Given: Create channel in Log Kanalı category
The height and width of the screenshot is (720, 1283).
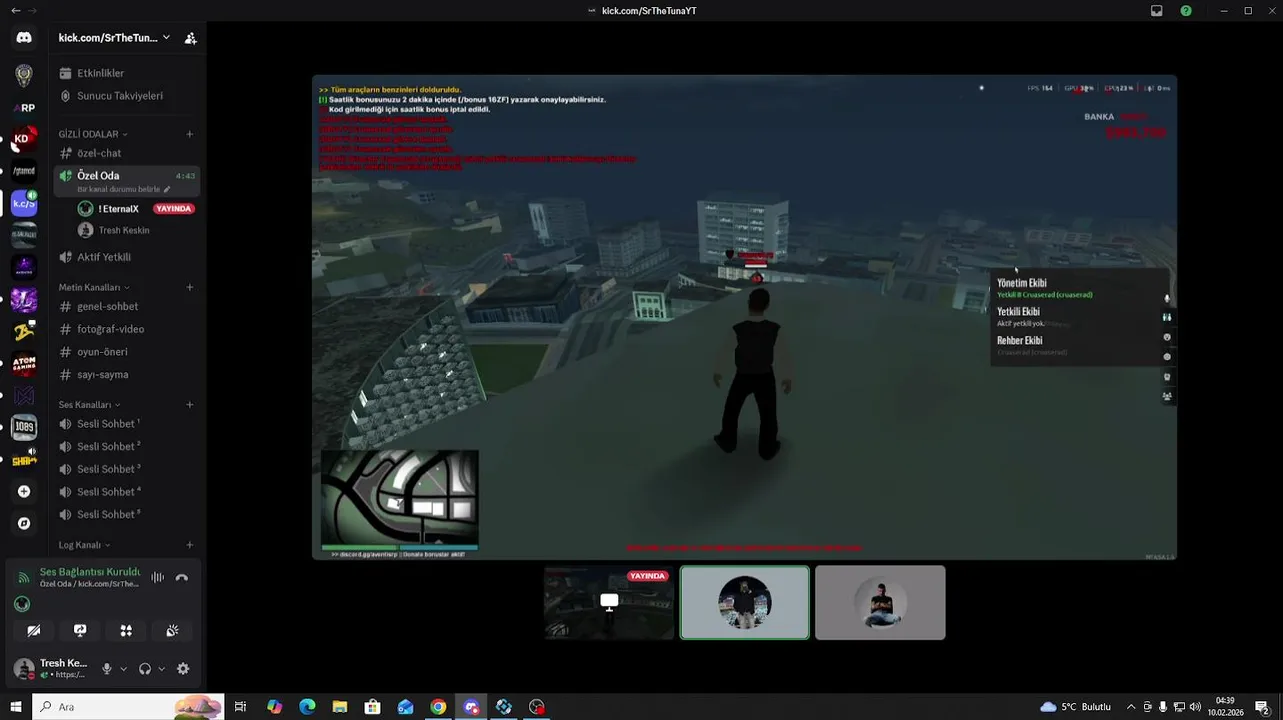Looking at the screenshot, I should tap(190, 545).
